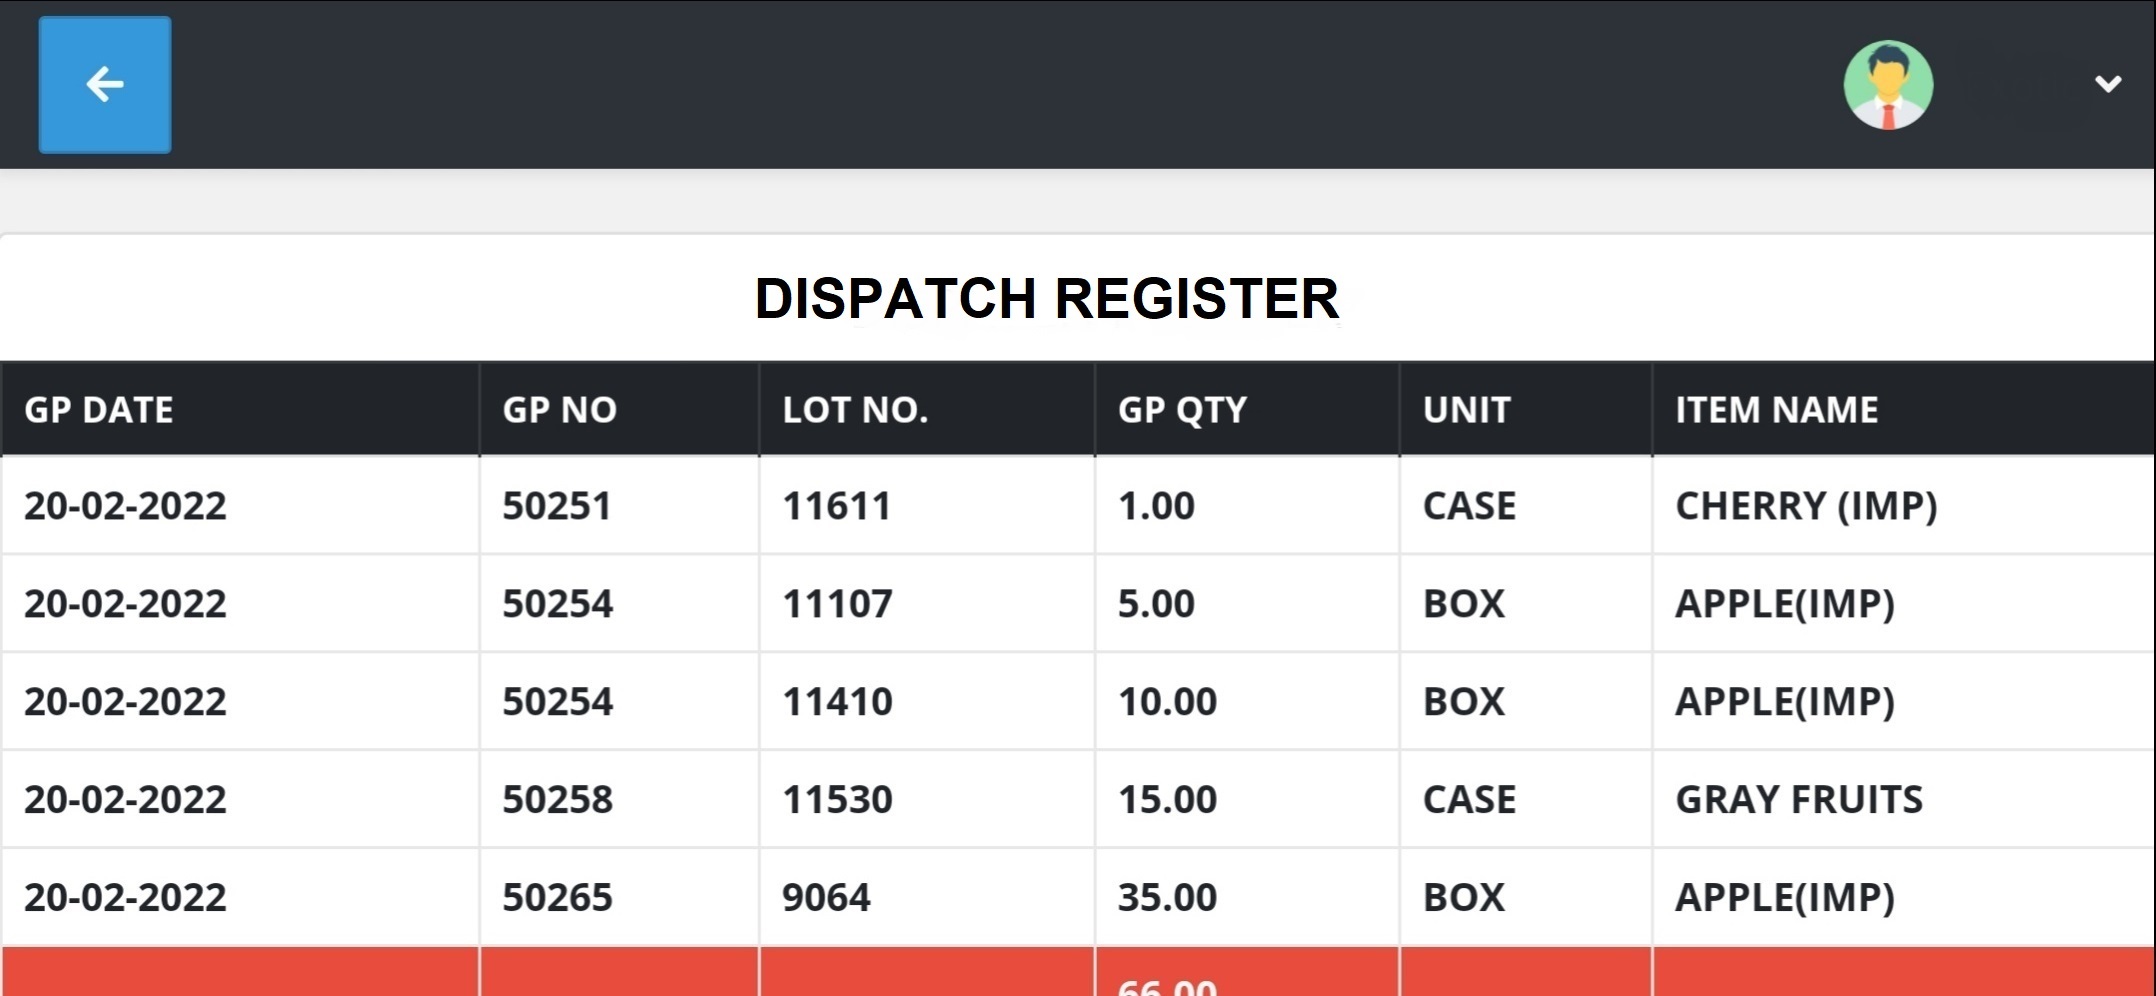Click the 35.00 quantity cell
The height and width of the screenshot is (996, 2156).
click(1167, 898)
